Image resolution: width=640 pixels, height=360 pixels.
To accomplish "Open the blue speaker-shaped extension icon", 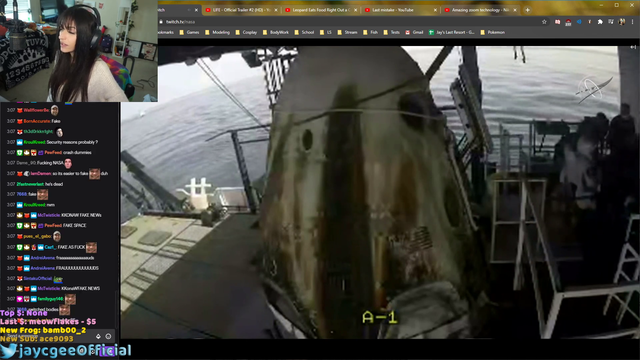I will (579, 22).
